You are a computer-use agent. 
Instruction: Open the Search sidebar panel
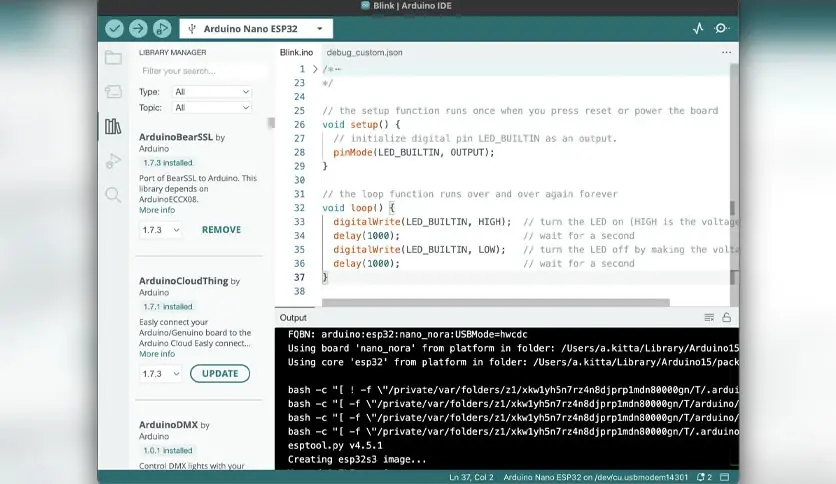click(x=113, y=195)
